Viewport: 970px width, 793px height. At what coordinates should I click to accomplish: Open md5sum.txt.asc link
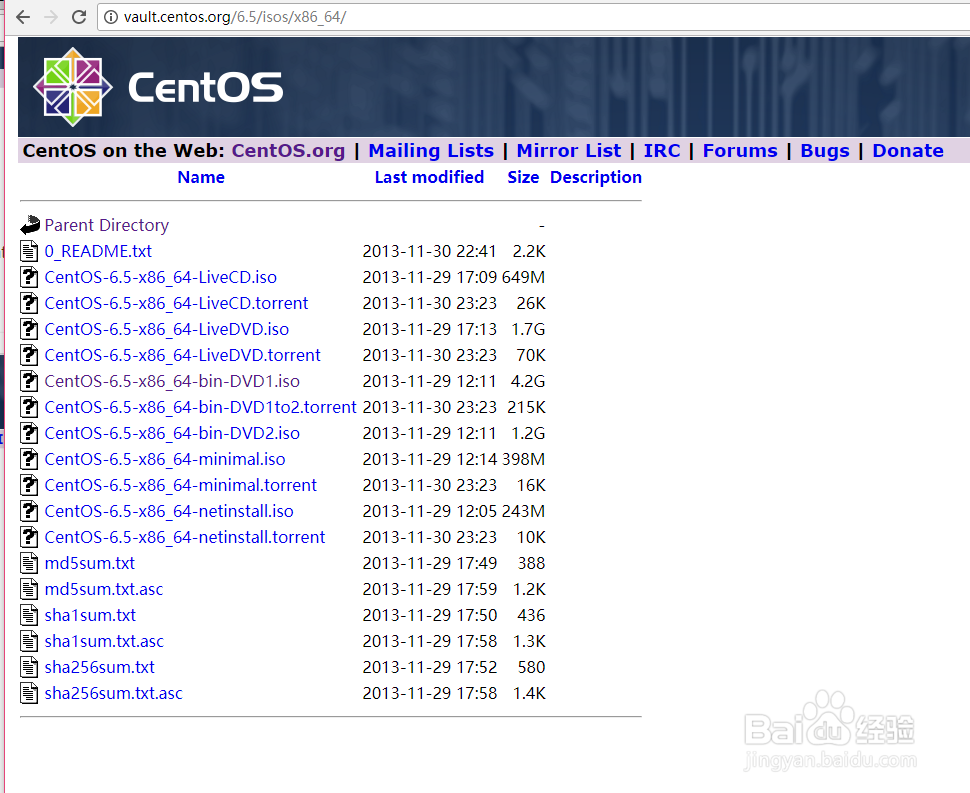pyautogui.click(x=104, y=588)
